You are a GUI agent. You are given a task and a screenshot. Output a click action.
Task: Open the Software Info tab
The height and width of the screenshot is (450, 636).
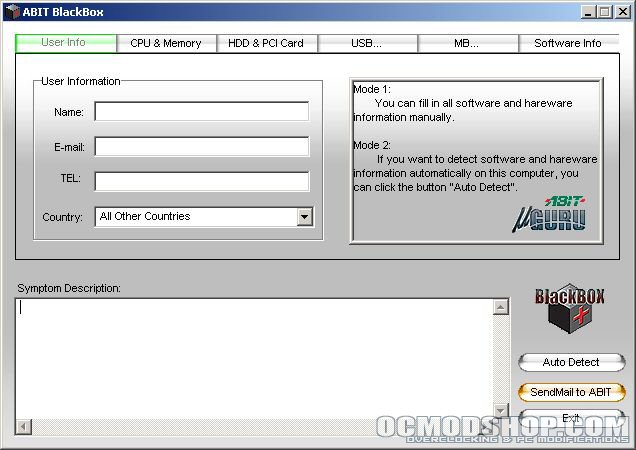(569, 43)
